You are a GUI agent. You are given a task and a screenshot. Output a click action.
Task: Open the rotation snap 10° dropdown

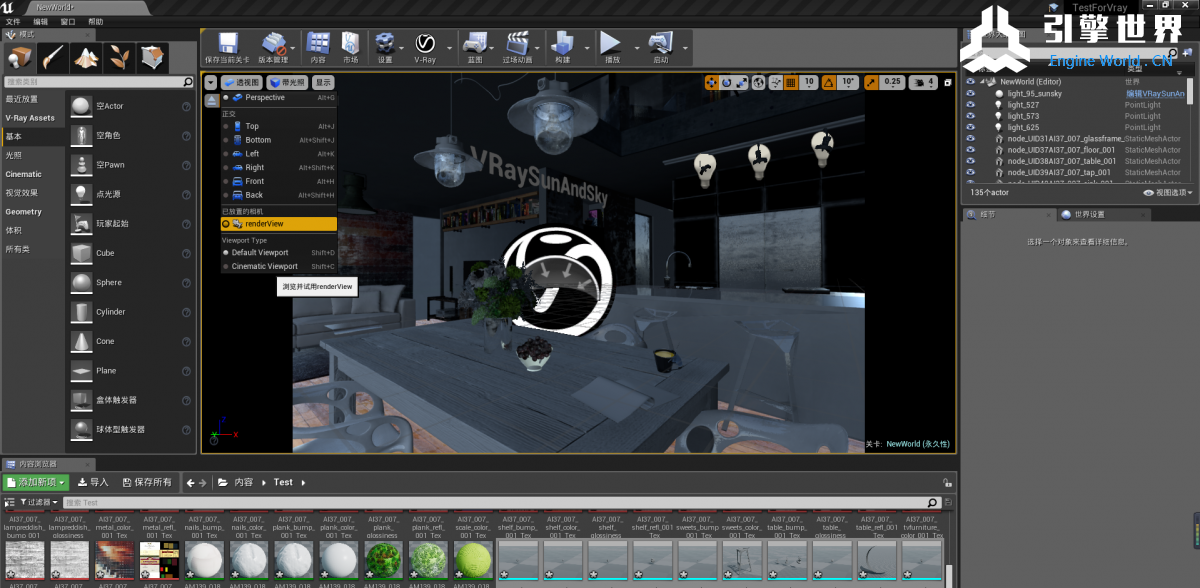[848, 82]
